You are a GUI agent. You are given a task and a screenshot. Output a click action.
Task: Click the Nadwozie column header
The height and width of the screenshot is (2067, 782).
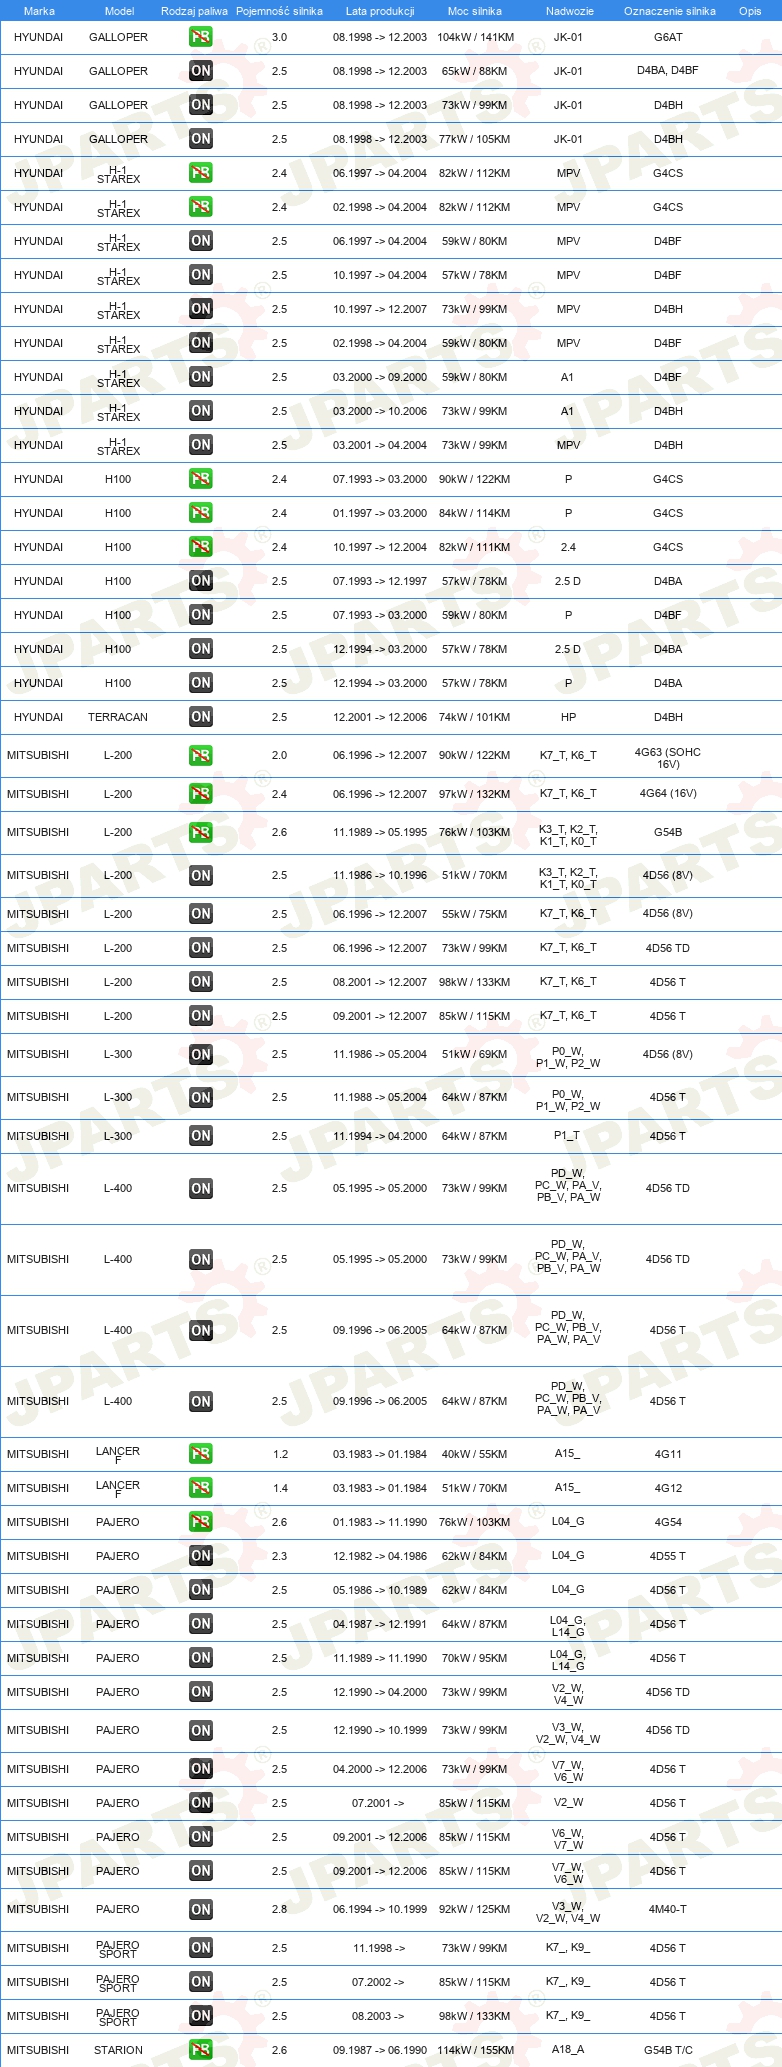pos(569,11)
